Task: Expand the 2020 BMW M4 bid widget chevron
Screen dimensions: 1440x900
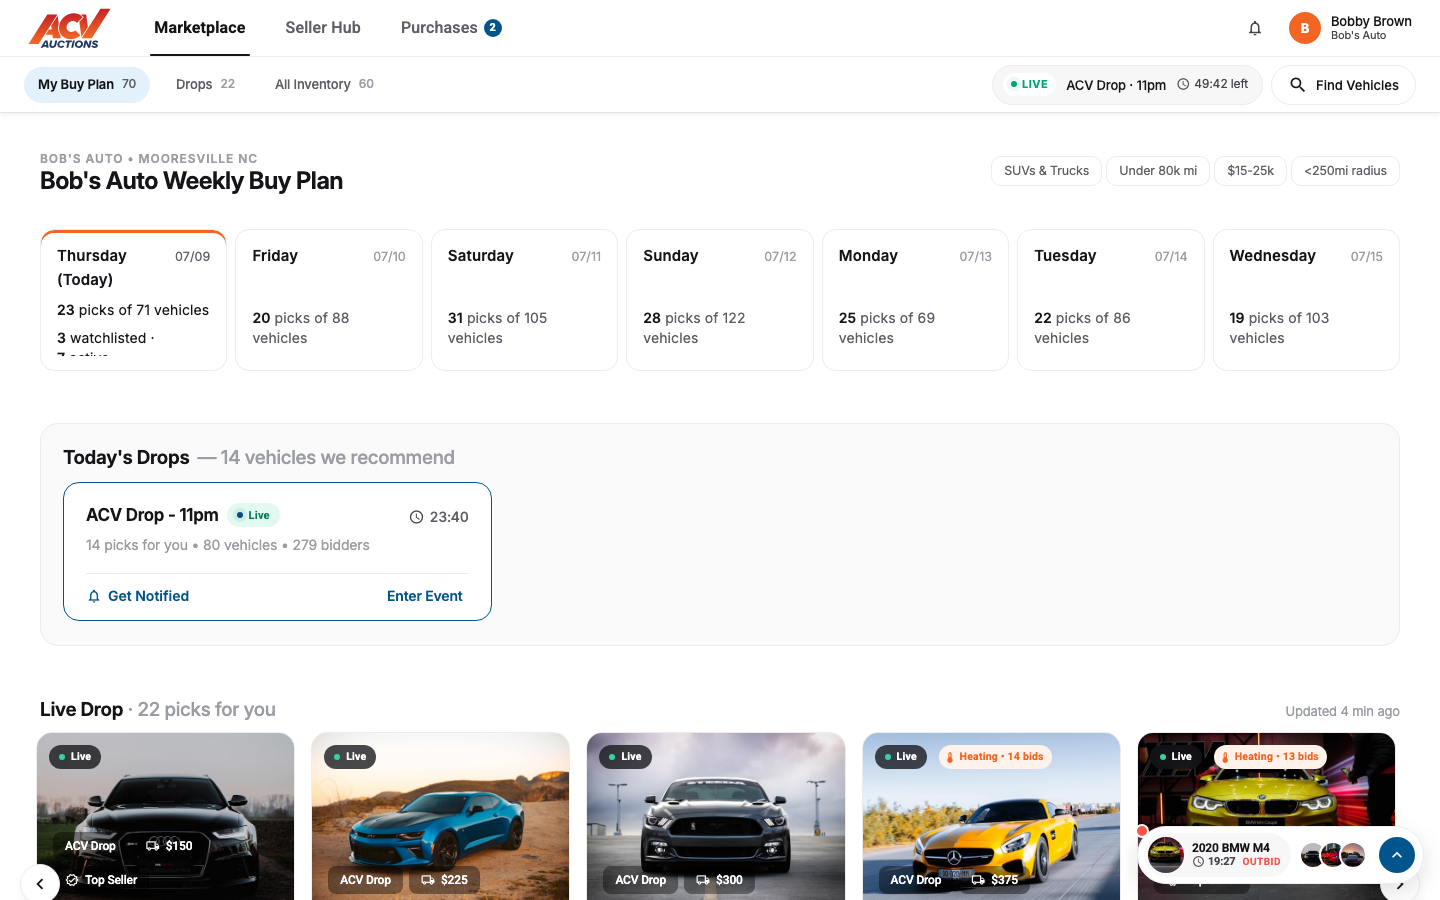Action: tap(1397, 855)
